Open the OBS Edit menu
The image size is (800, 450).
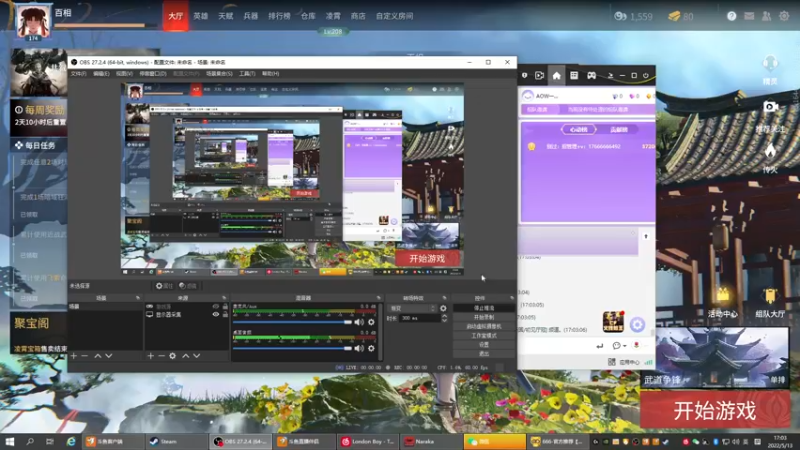(101, 73)
